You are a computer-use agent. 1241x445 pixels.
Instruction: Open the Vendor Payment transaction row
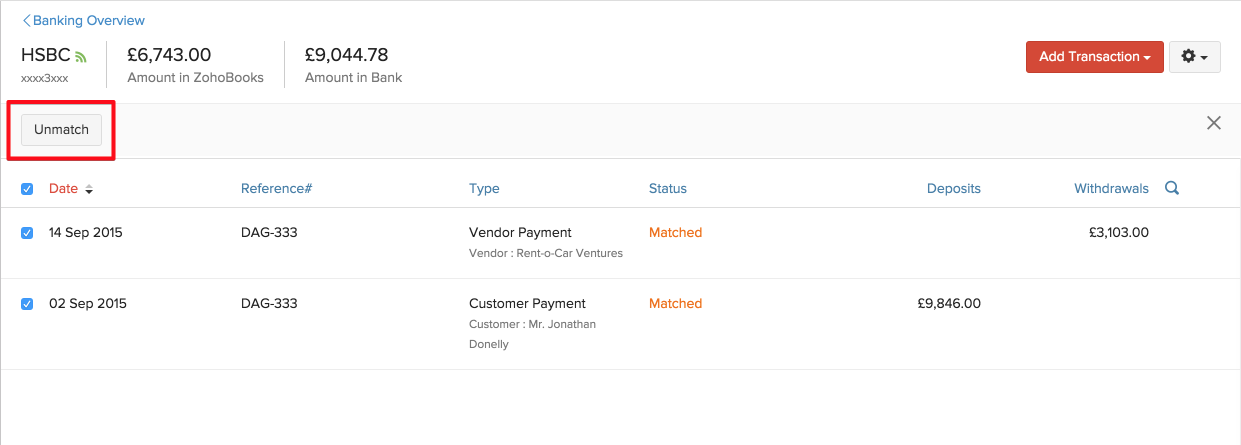pyautogui.click(x=519, y=233)
